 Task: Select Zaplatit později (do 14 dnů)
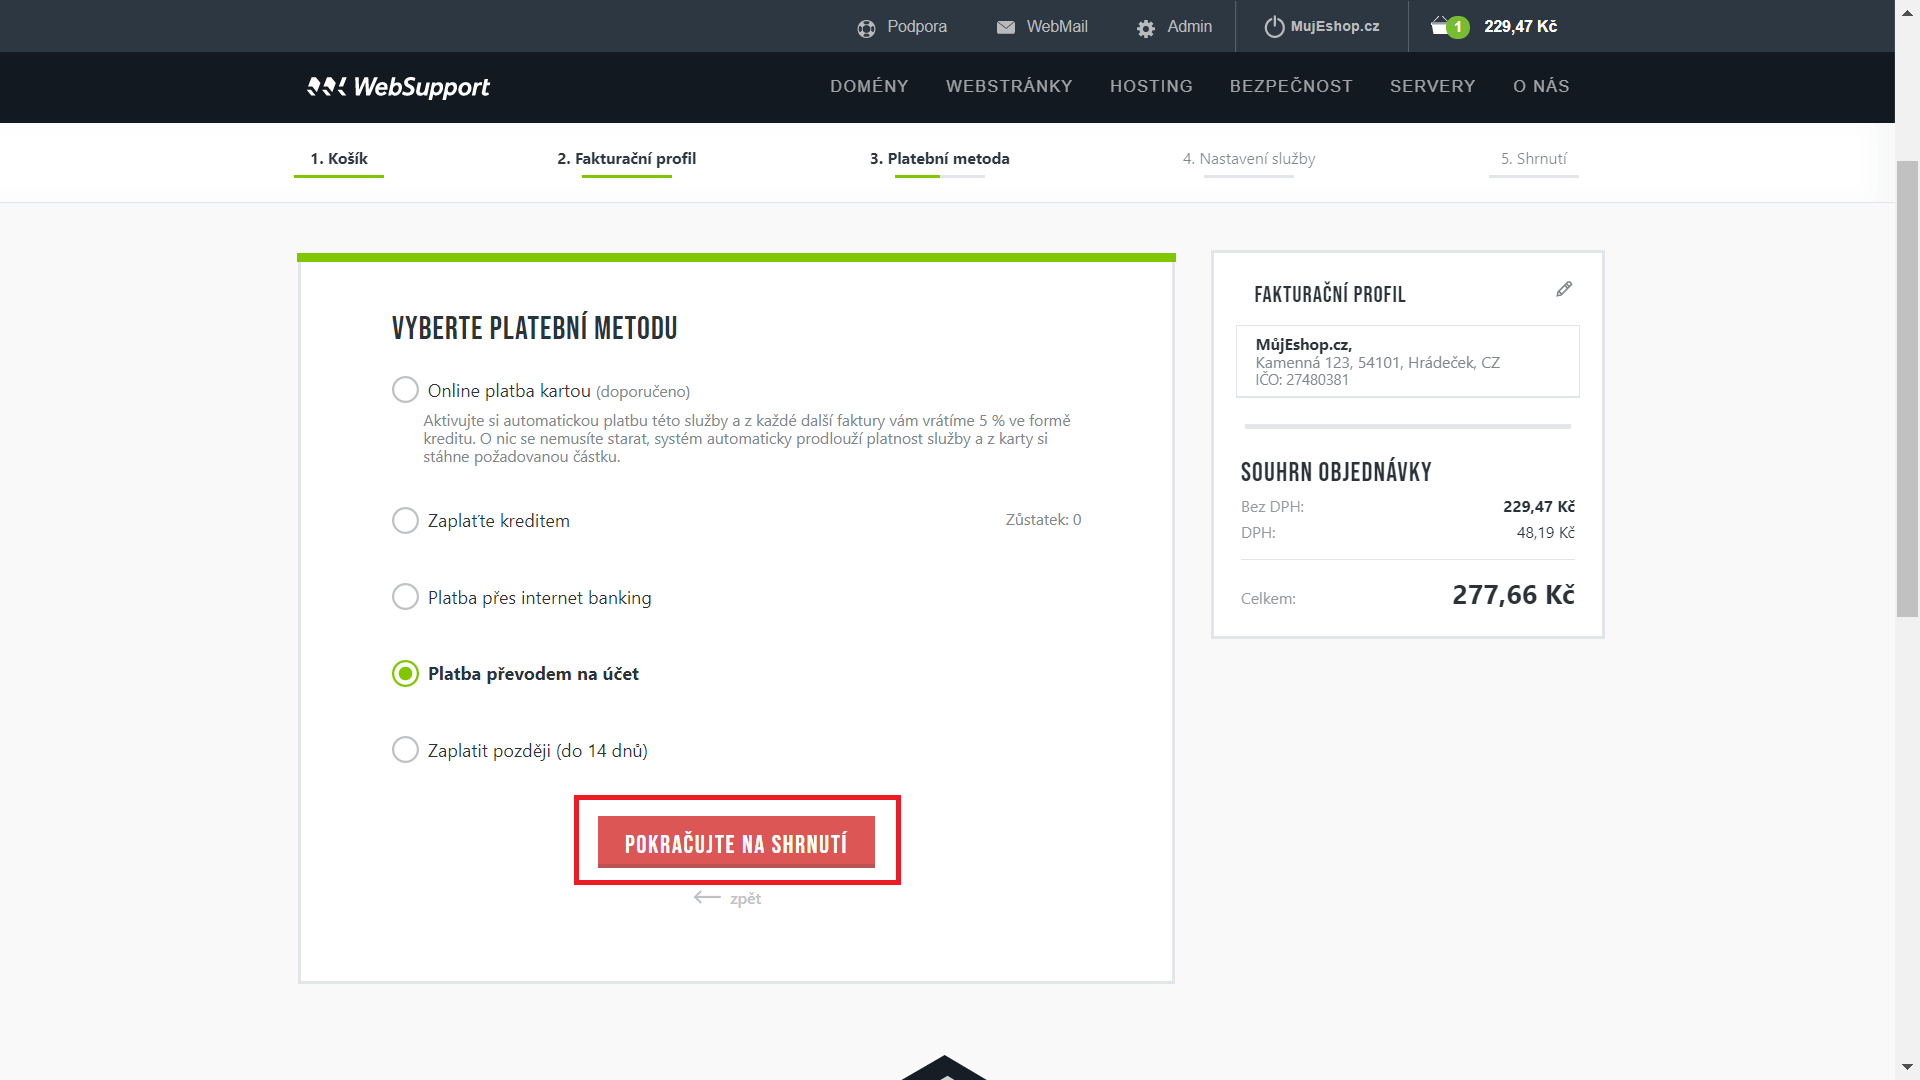tap(405, 750)
